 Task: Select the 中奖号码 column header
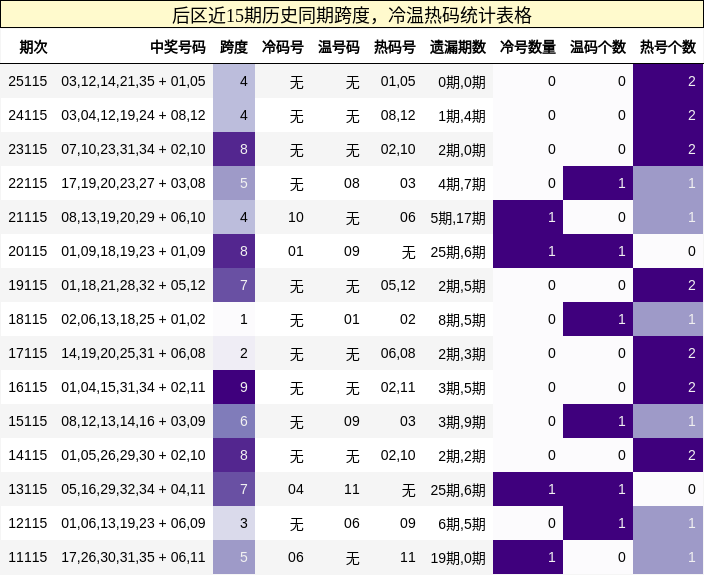tap(178, 47)
